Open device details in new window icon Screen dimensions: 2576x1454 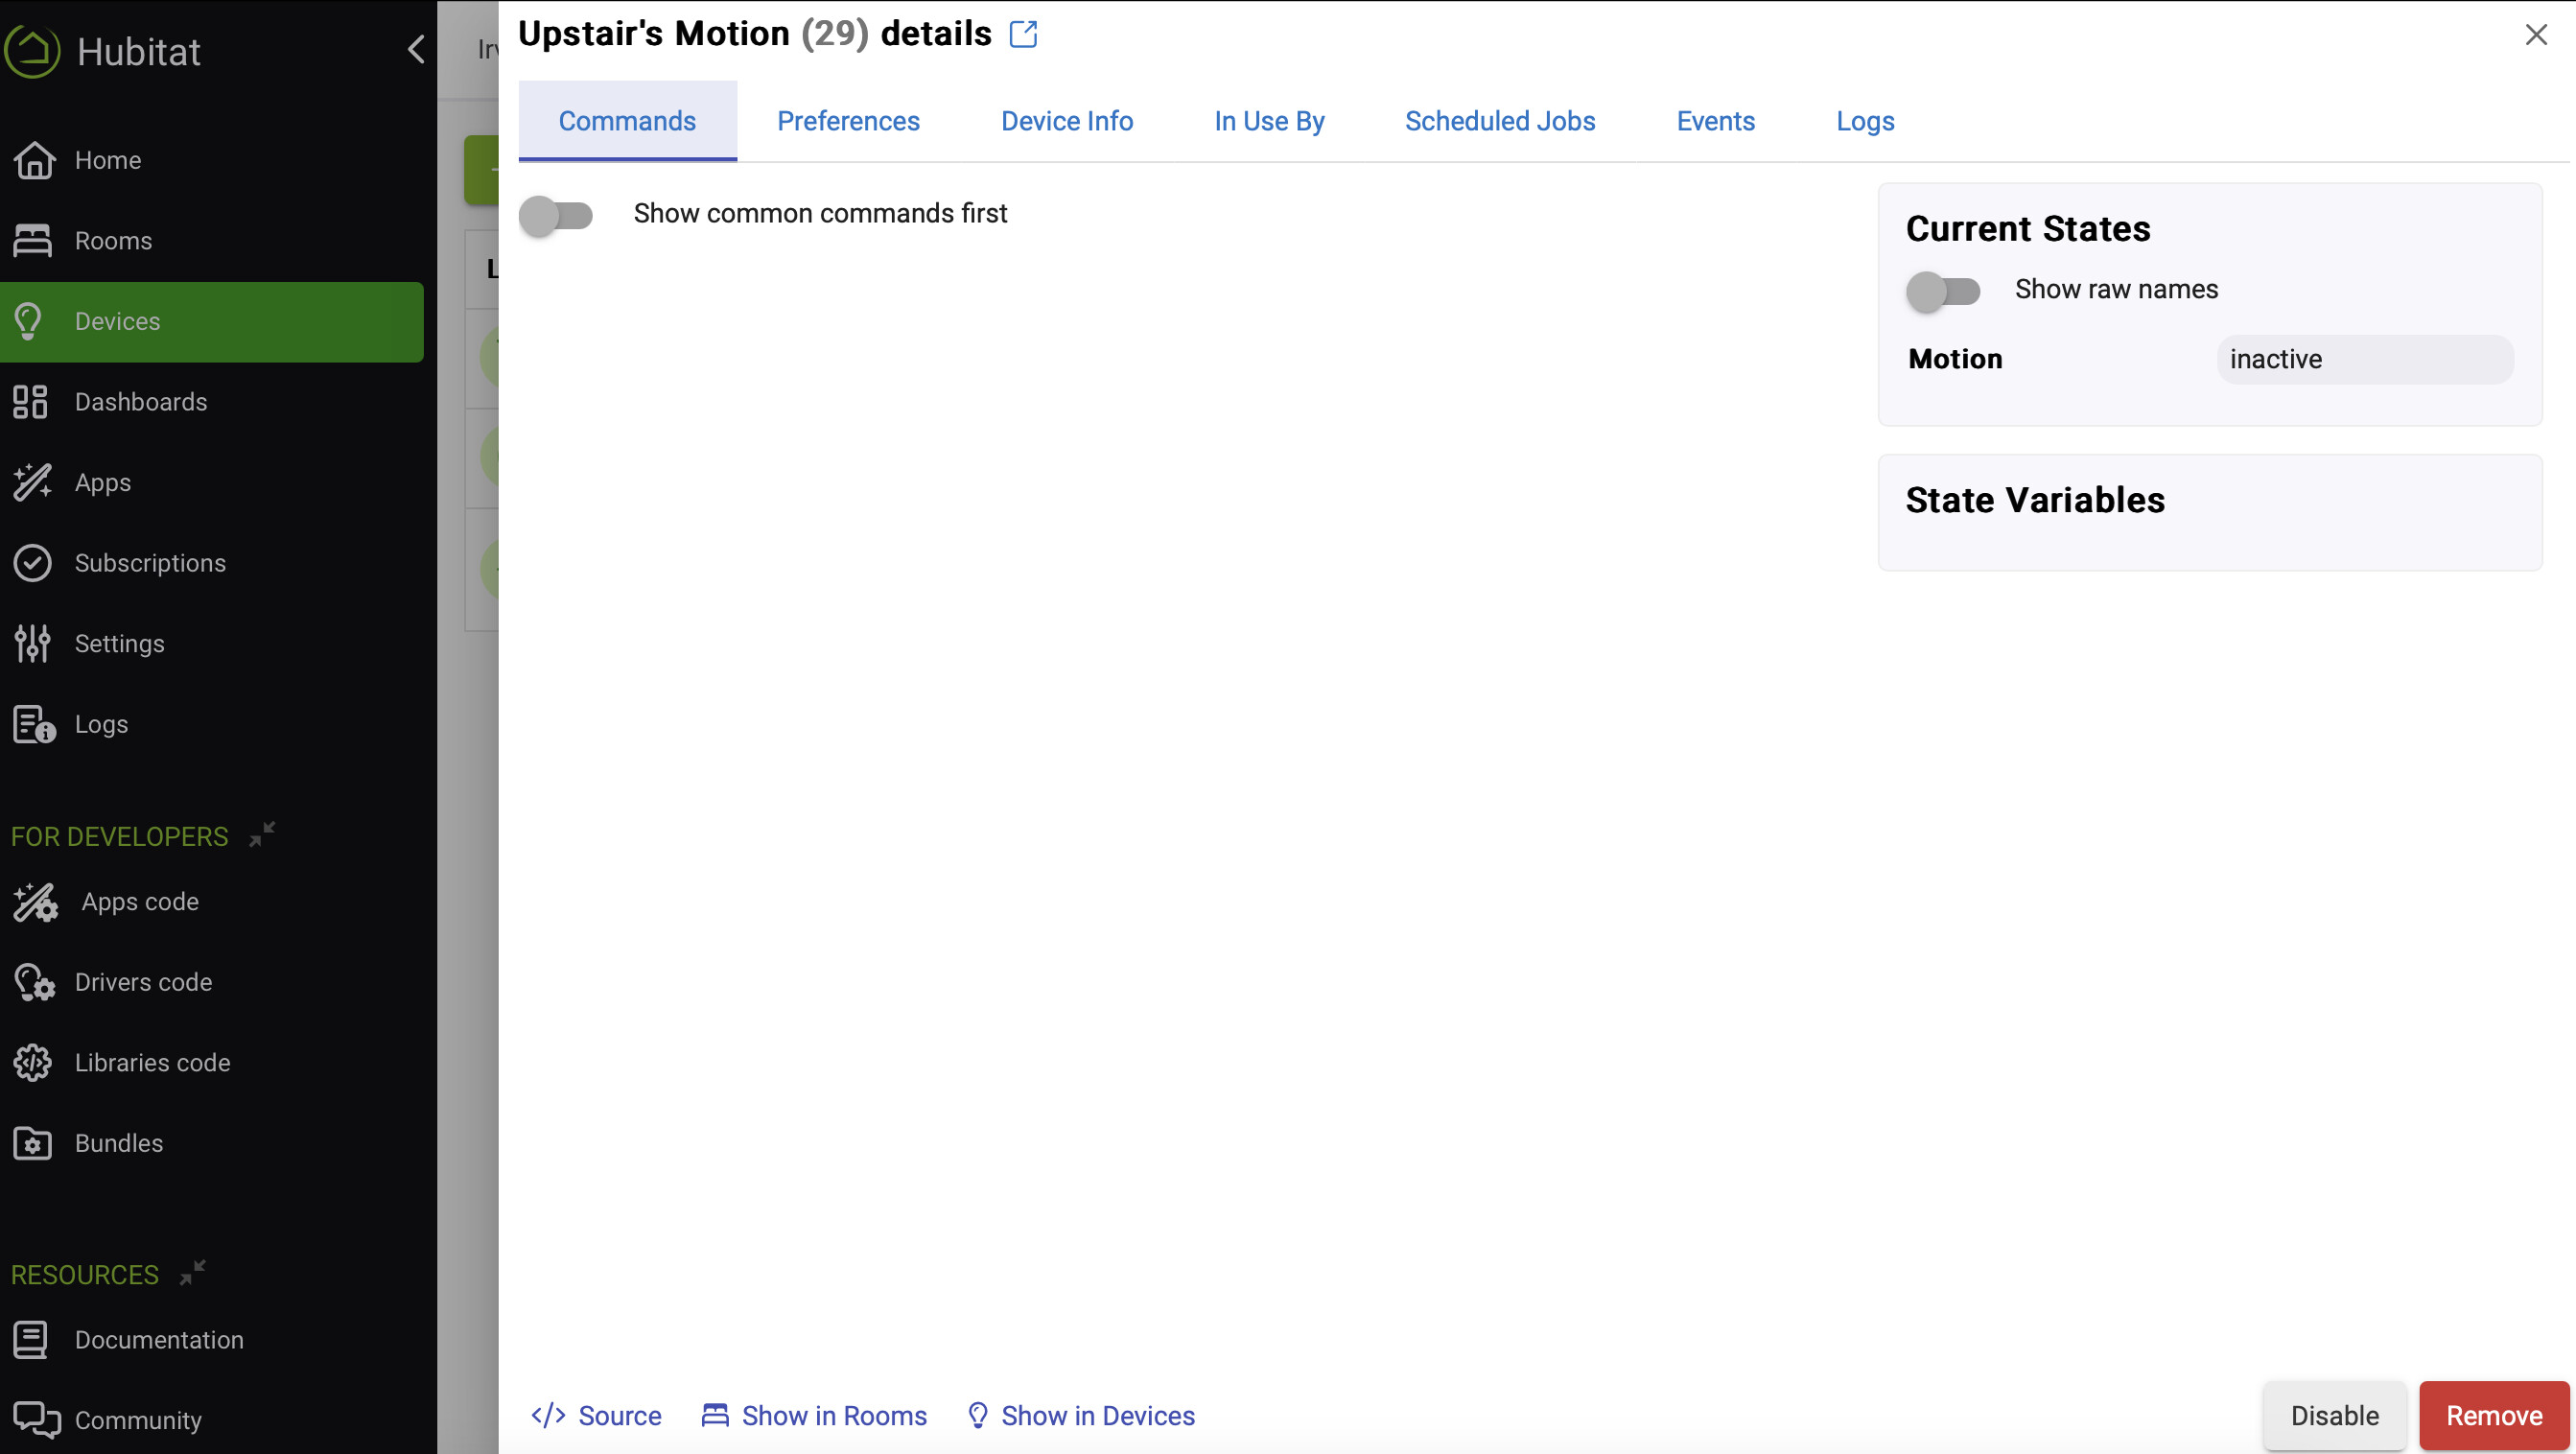point(1023,34)
